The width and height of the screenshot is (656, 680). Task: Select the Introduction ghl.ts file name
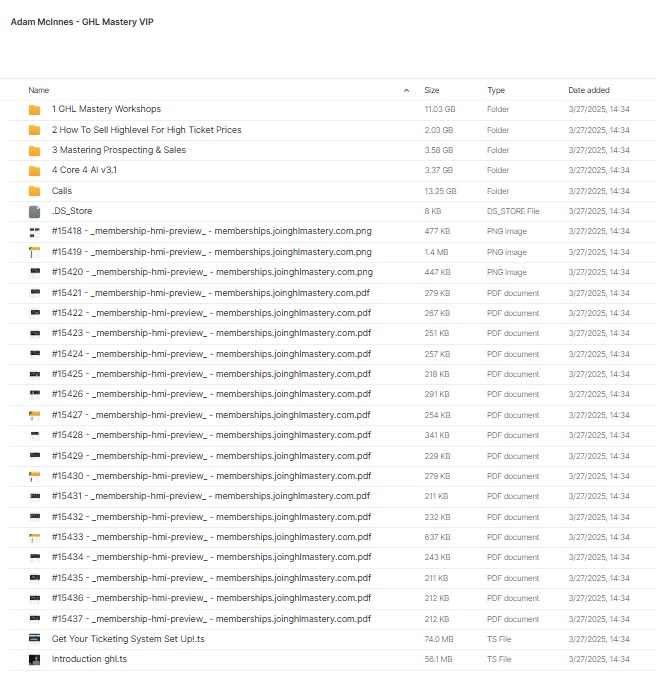[x=89, y=659]
